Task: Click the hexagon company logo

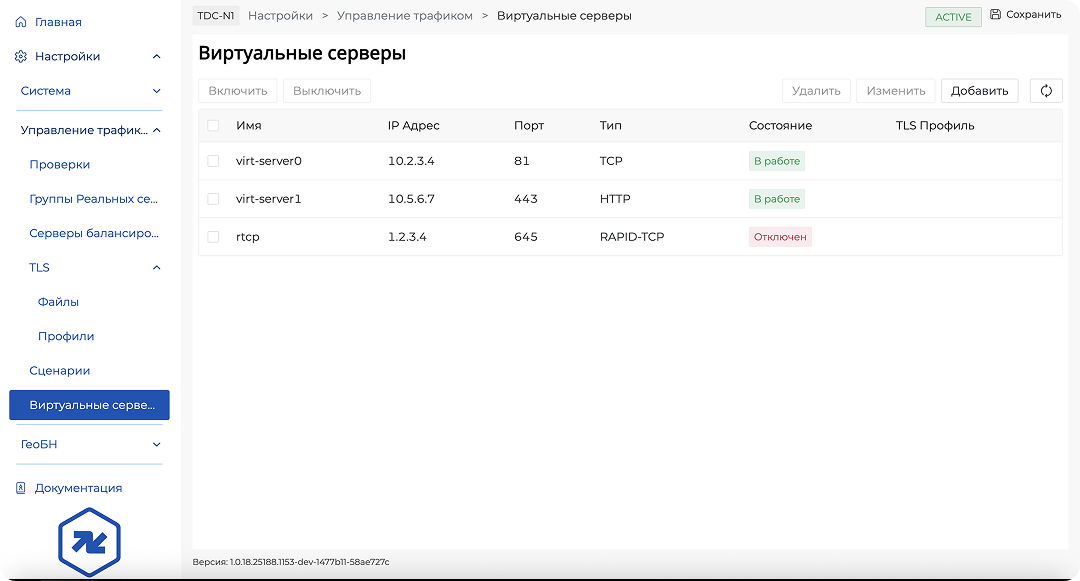Action: pos(89,543)
